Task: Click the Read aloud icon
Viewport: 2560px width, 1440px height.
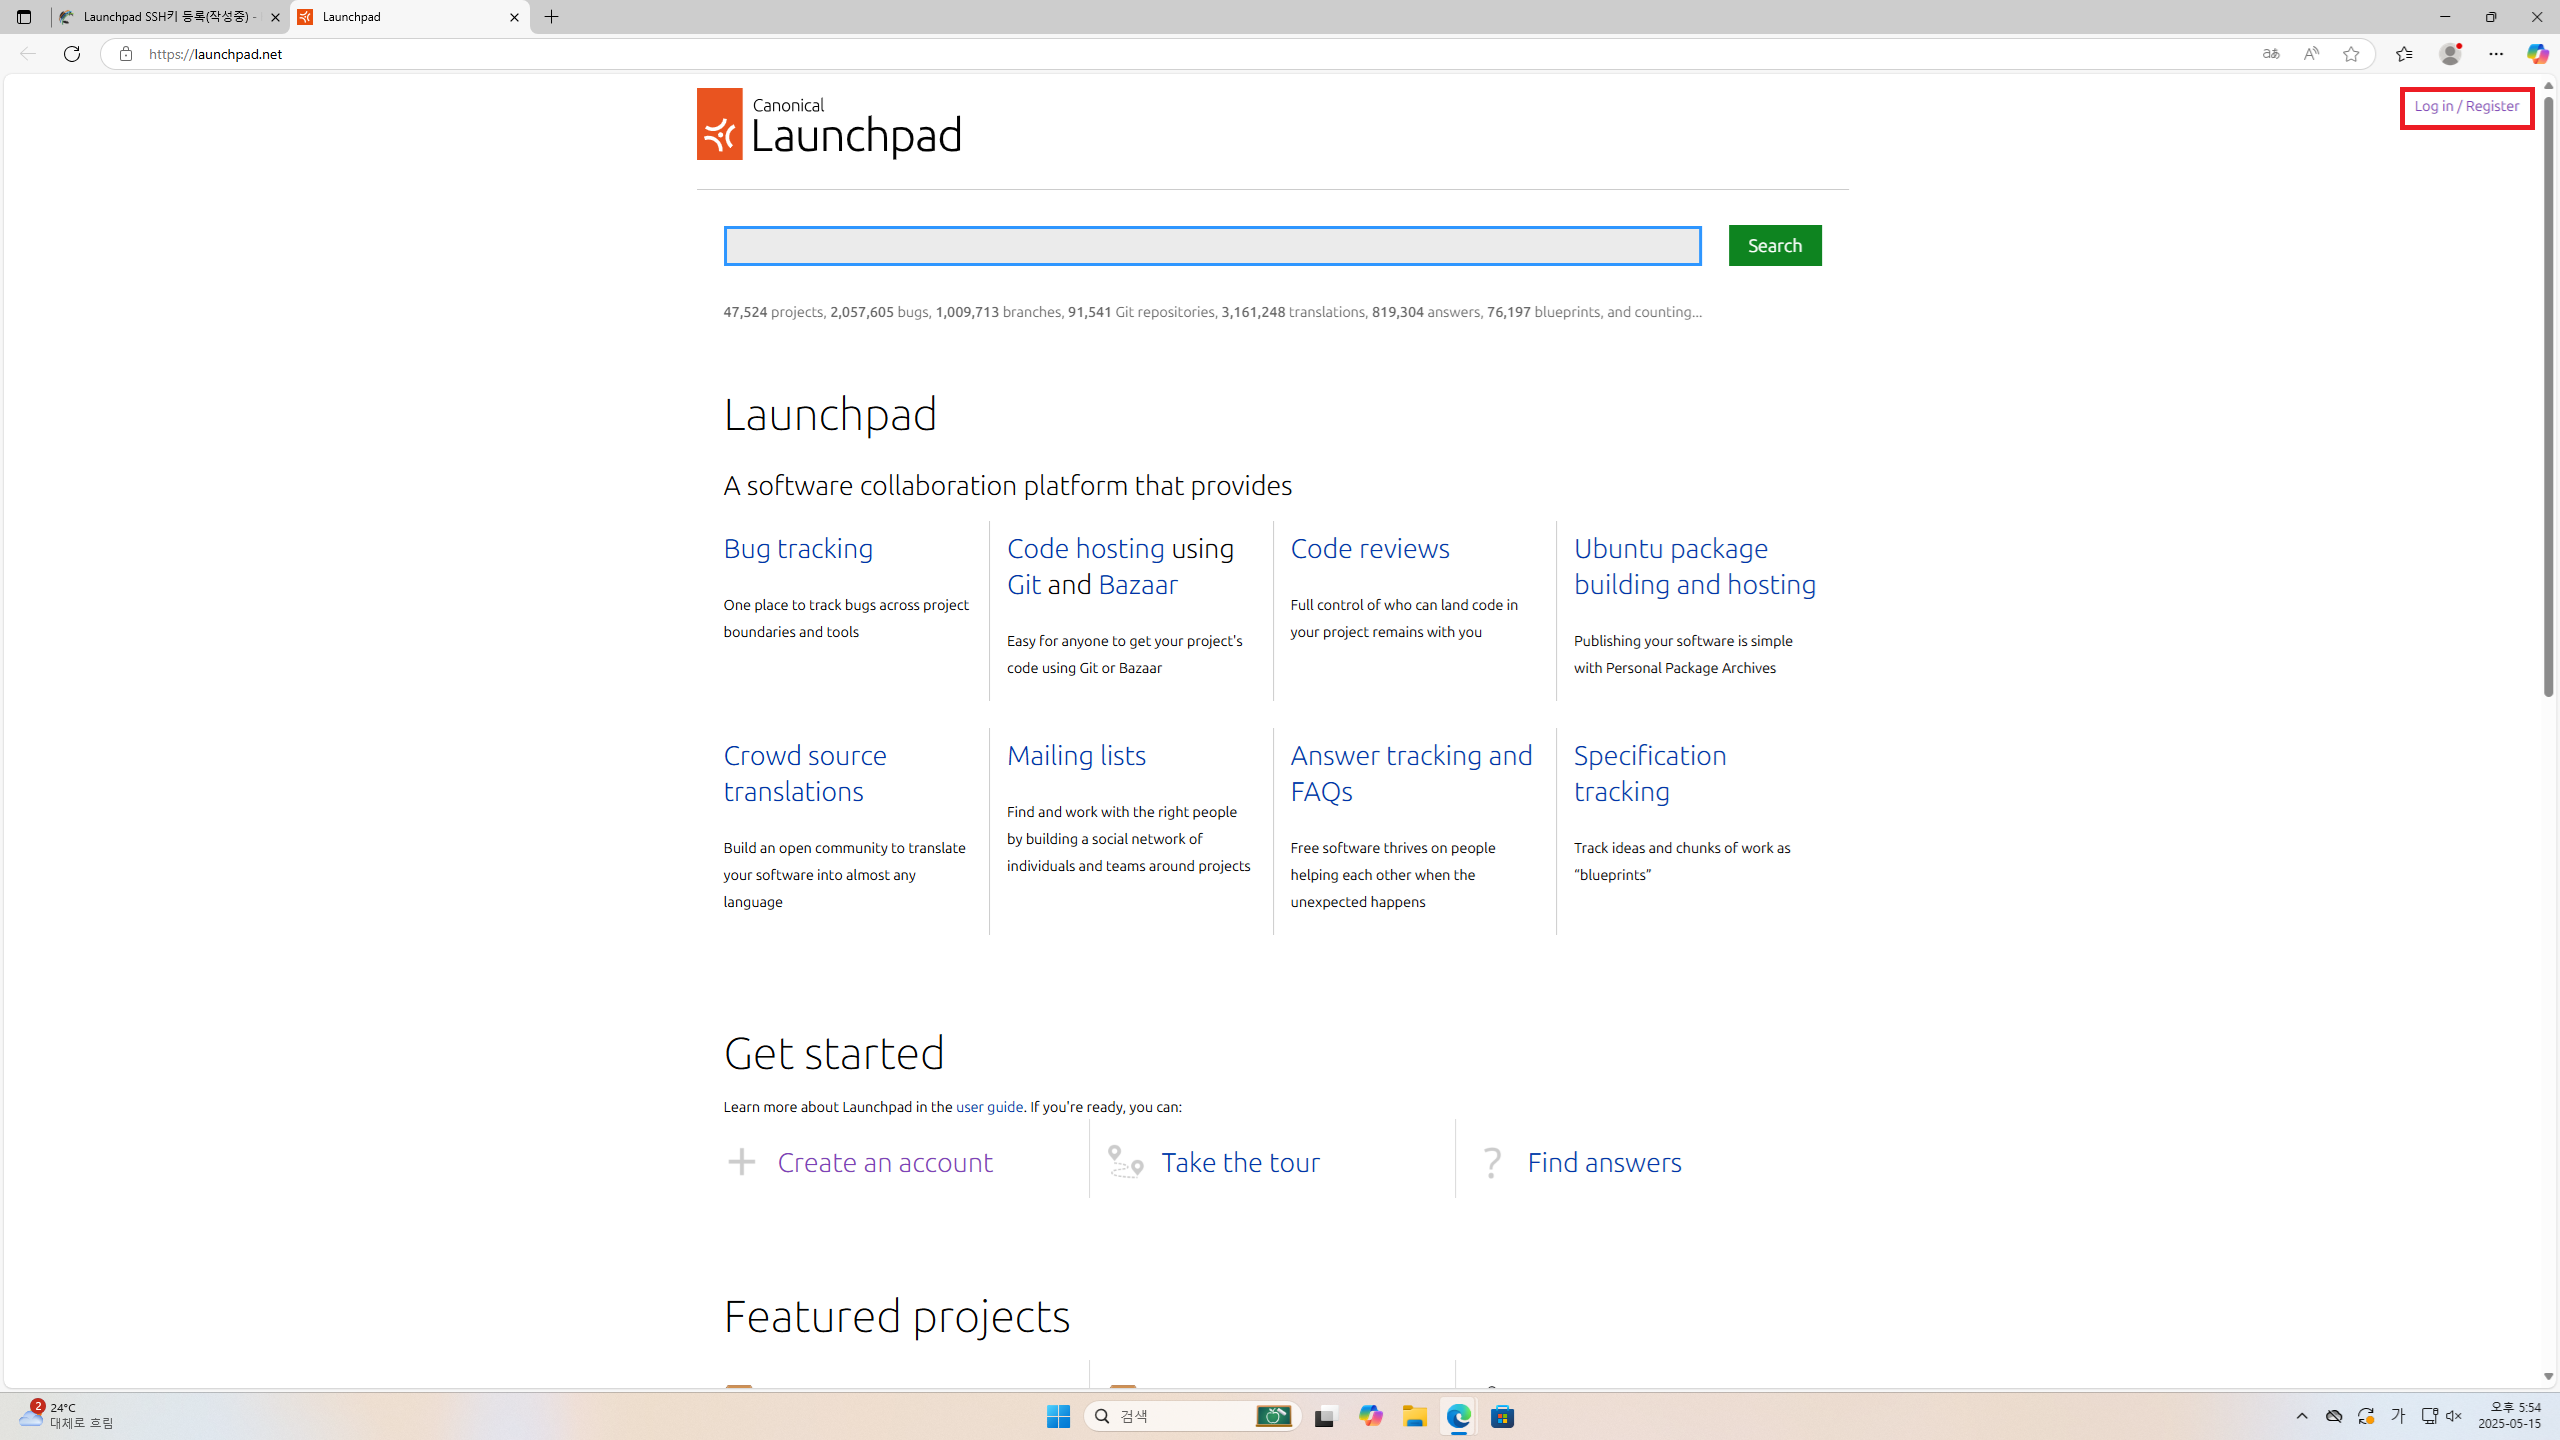Action: click(x=2310, y=54)
